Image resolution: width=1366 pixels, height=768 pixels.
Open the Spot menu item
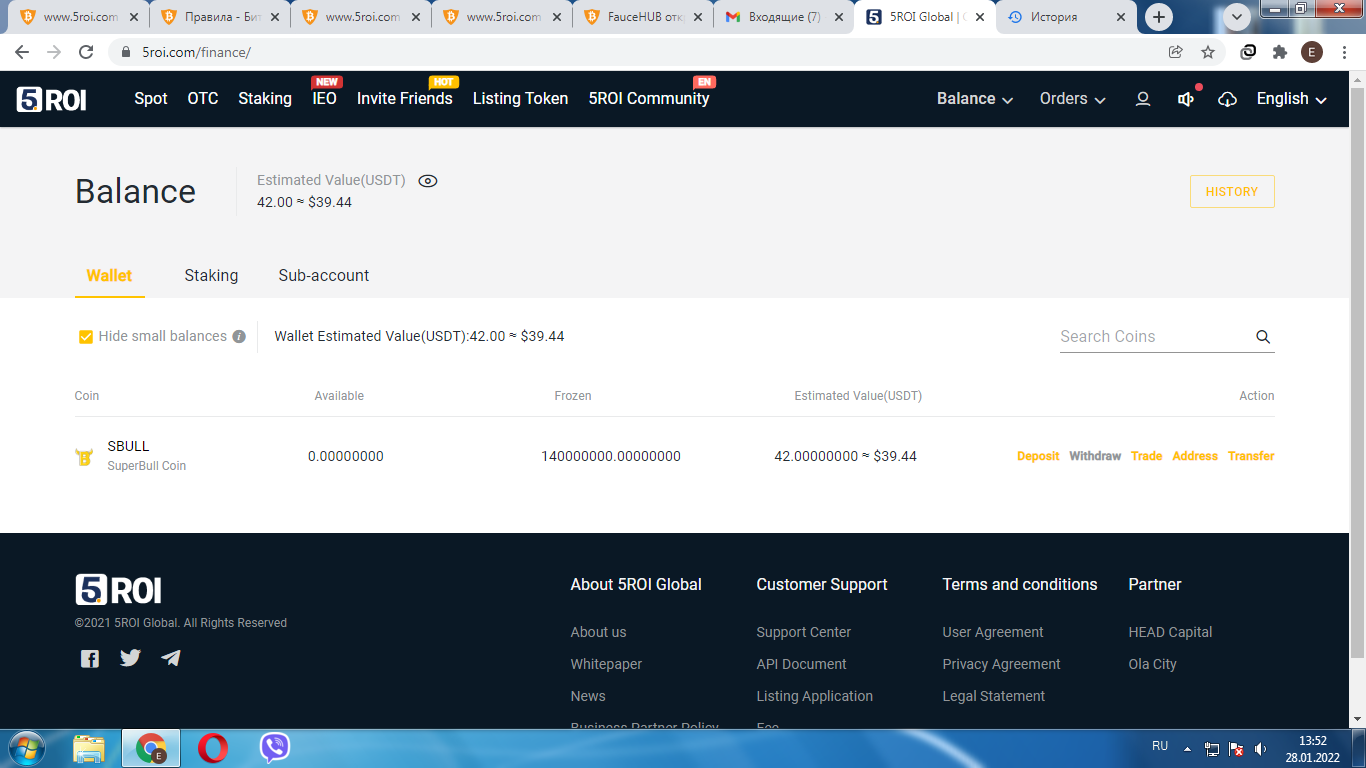pos(151,99)
